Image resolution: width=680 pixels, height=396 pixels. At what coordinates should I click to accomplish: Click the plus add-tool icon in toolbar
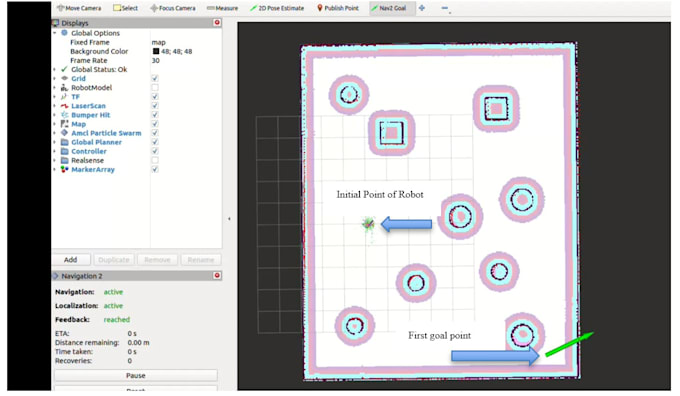pyautogui.click(x=422, y=8)
